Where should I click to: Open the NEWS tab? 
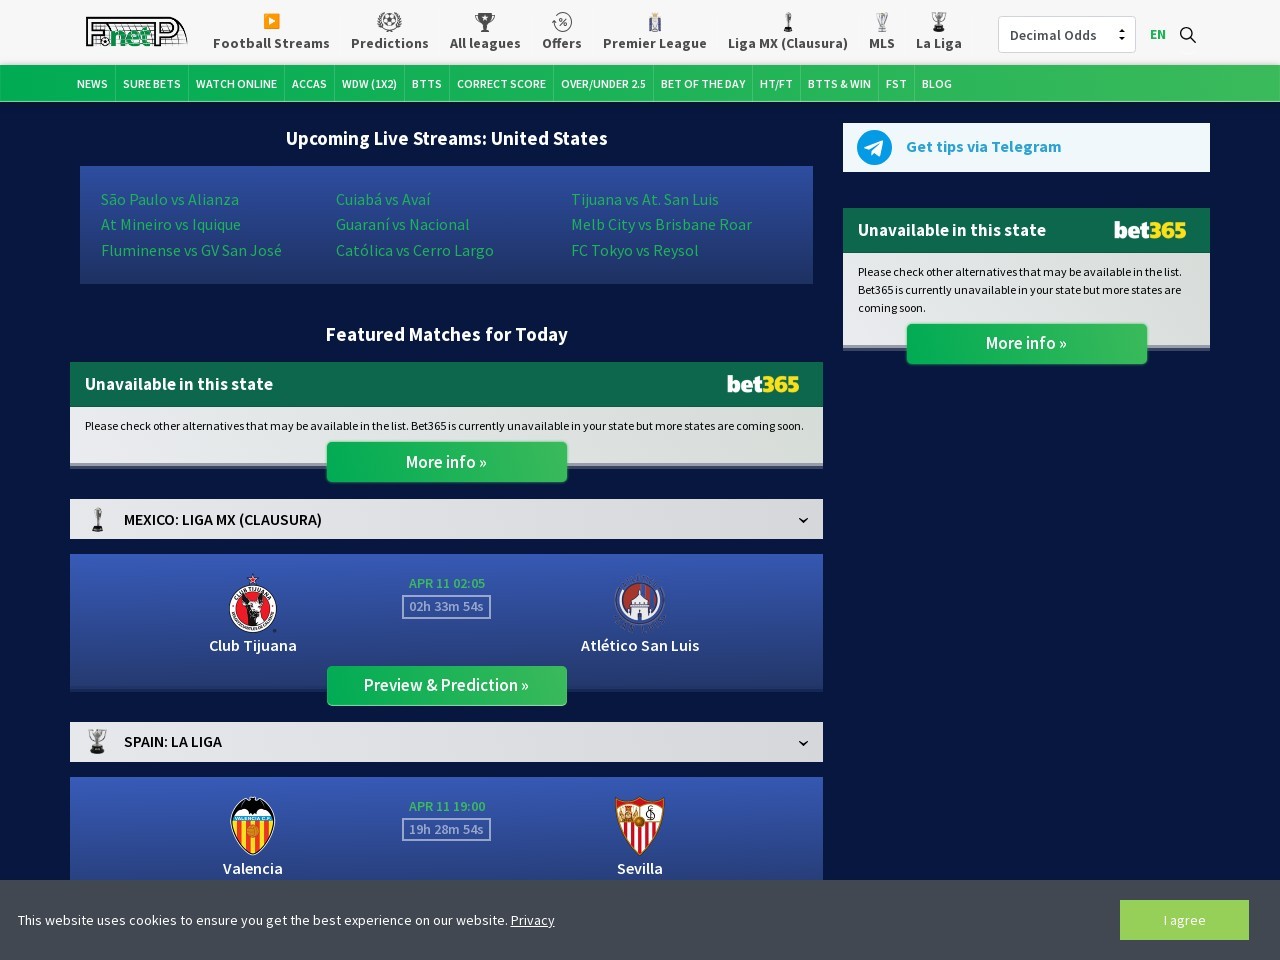point(92,84)
